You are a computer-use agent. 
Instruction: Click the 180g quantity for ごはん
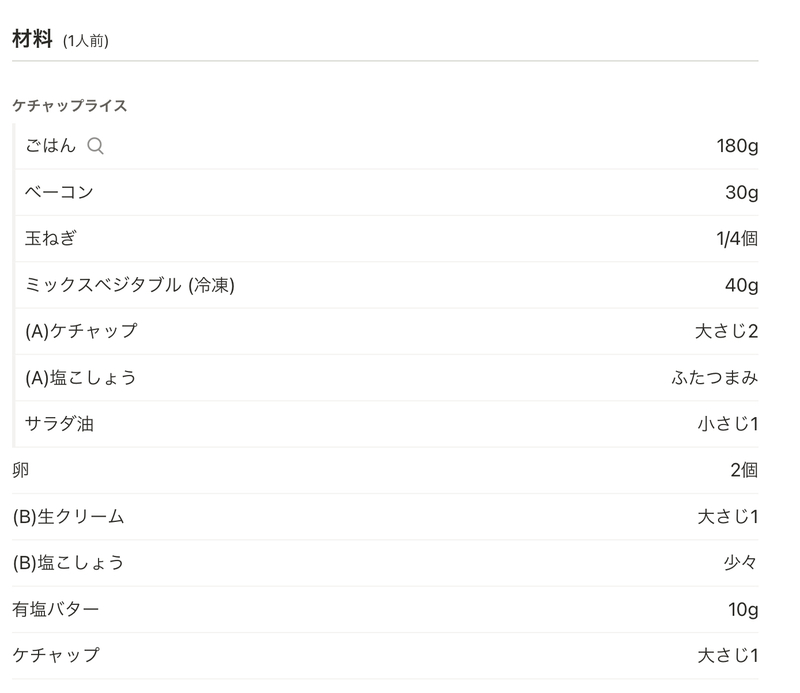coord(737,146)
